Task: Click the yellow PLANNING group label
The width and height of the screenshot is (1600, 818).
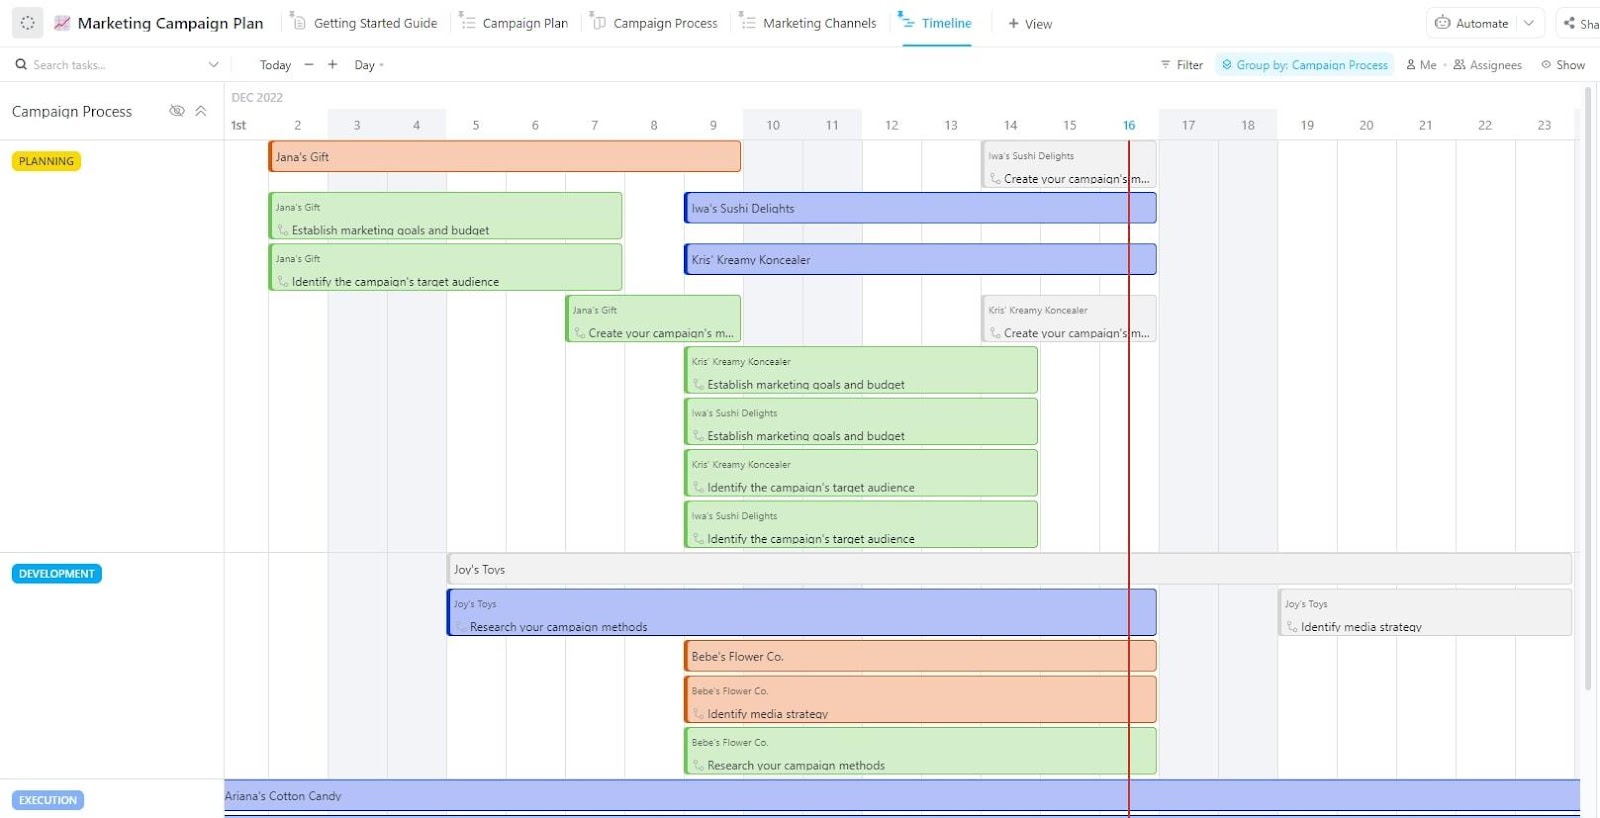Action: [x=46, y=161]
